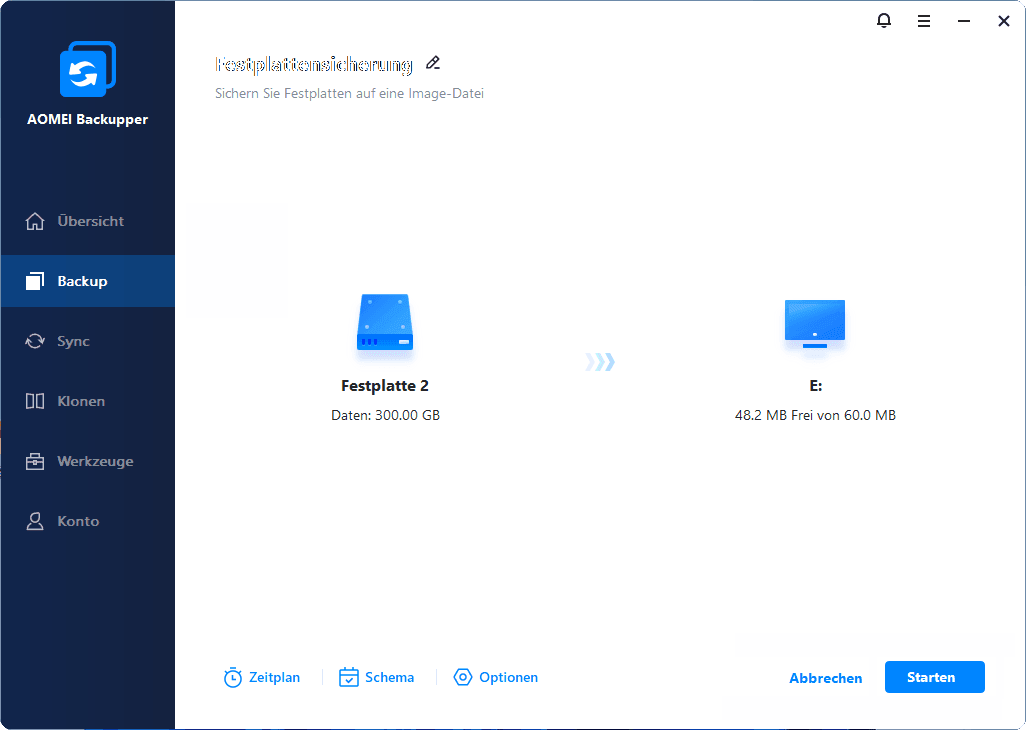
Task: Minimize the Backupper window
Action: (x=963, y=22)
